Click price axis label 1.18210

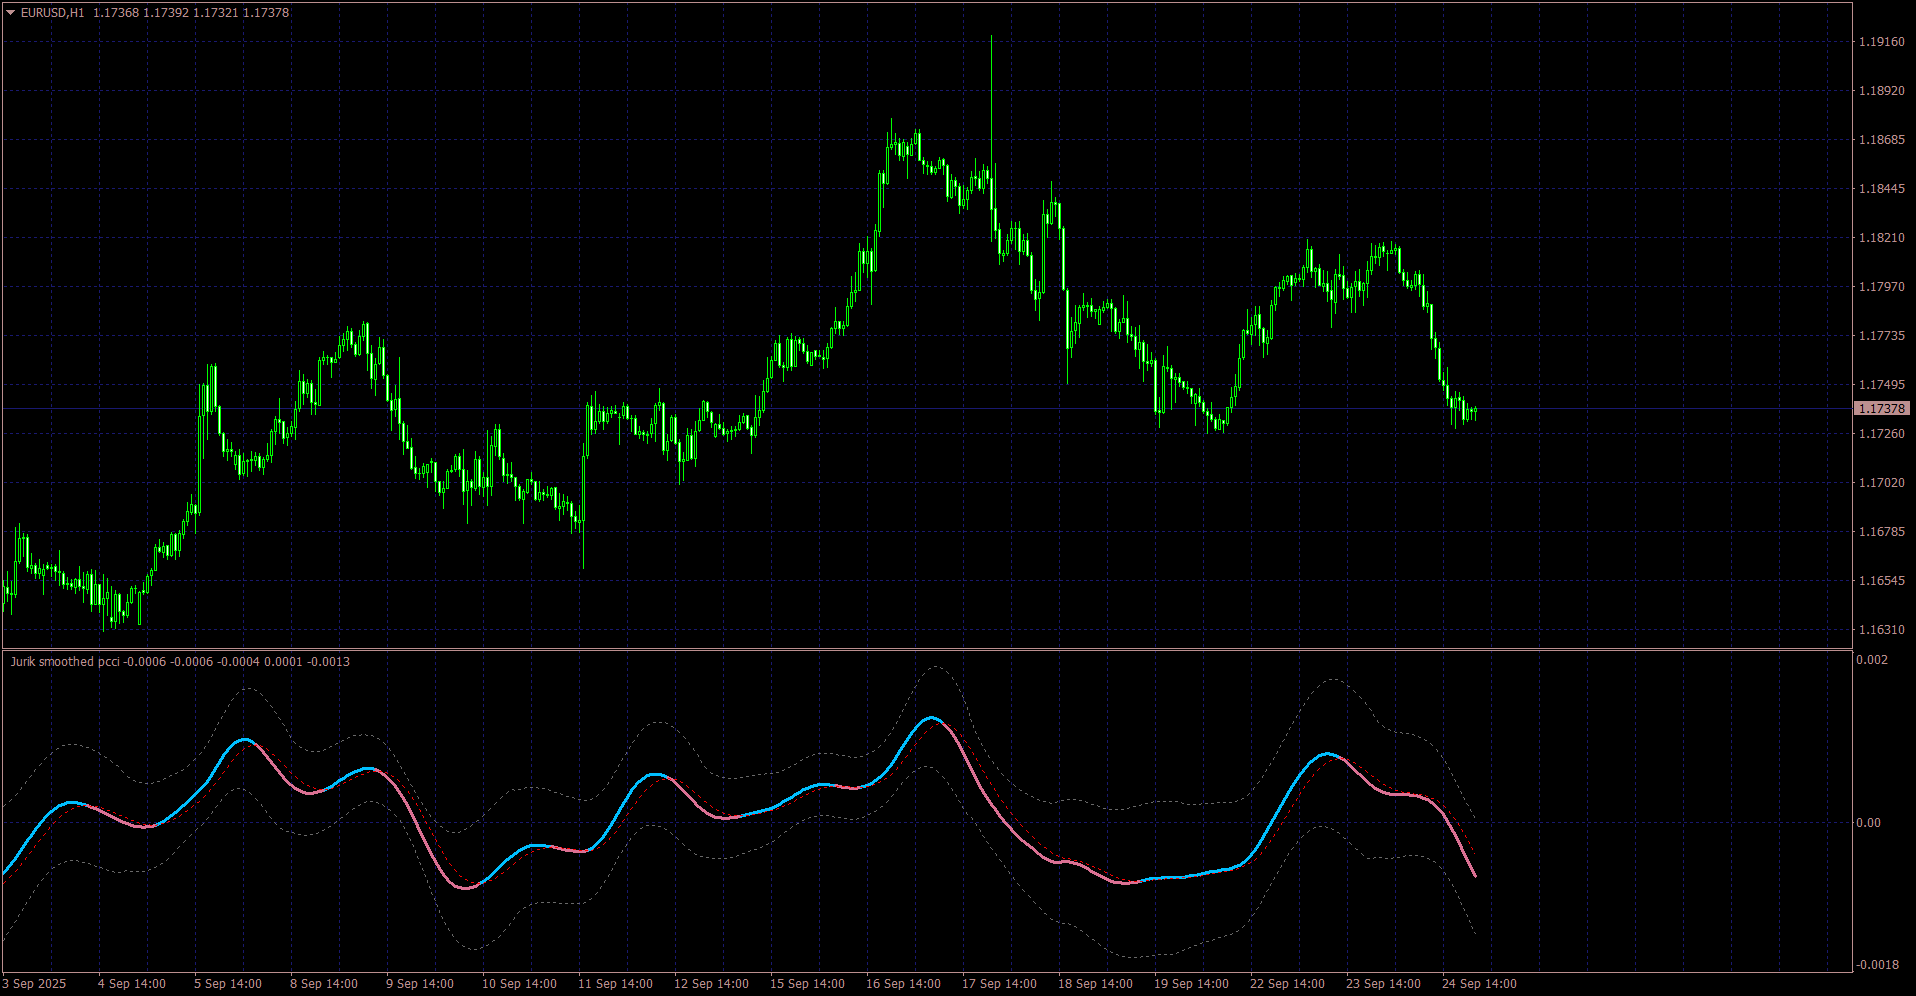click(1881, 238)
